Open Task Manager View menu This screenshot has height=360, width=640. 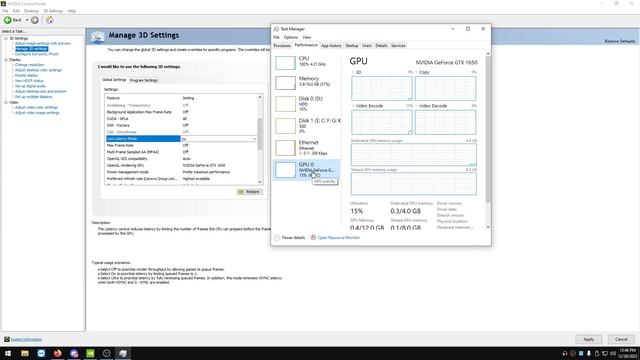tap(307, 37)
